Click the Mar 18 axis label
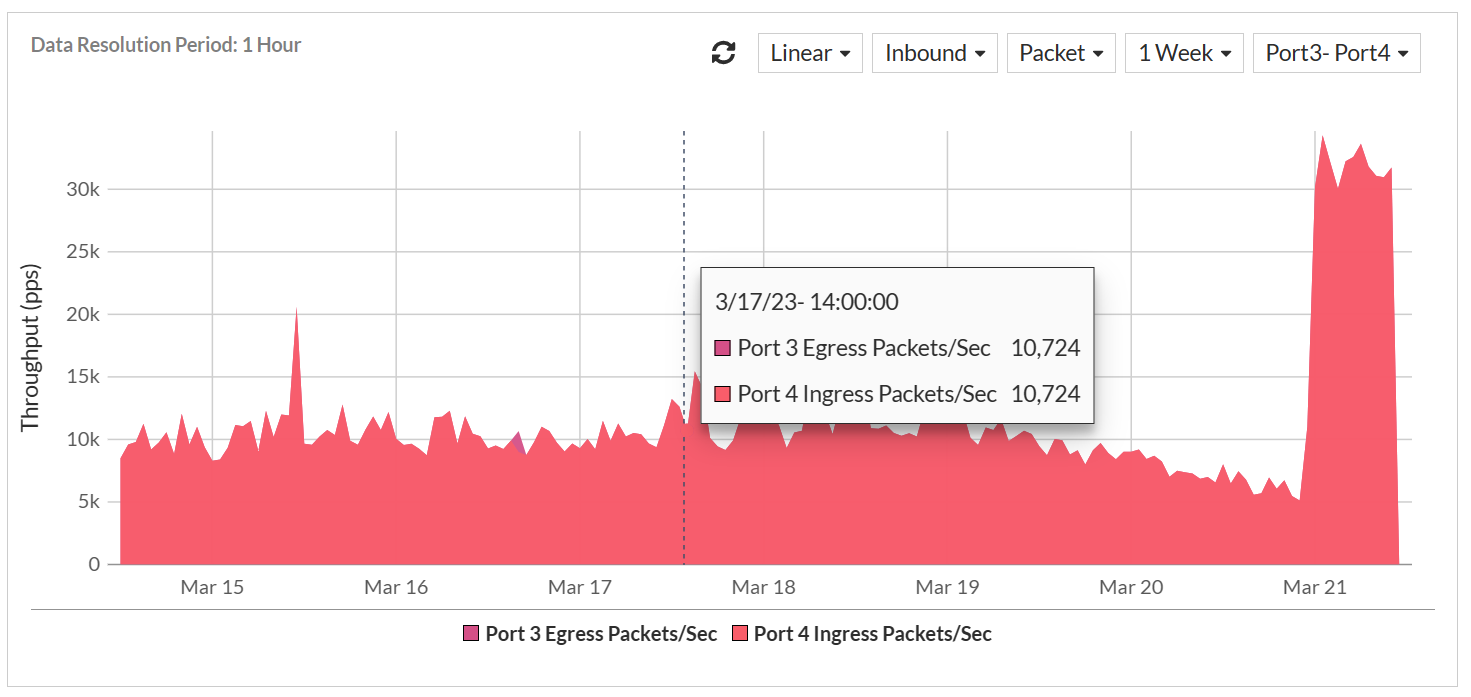The image size is (1471, 697). click(x=763, y=588)
